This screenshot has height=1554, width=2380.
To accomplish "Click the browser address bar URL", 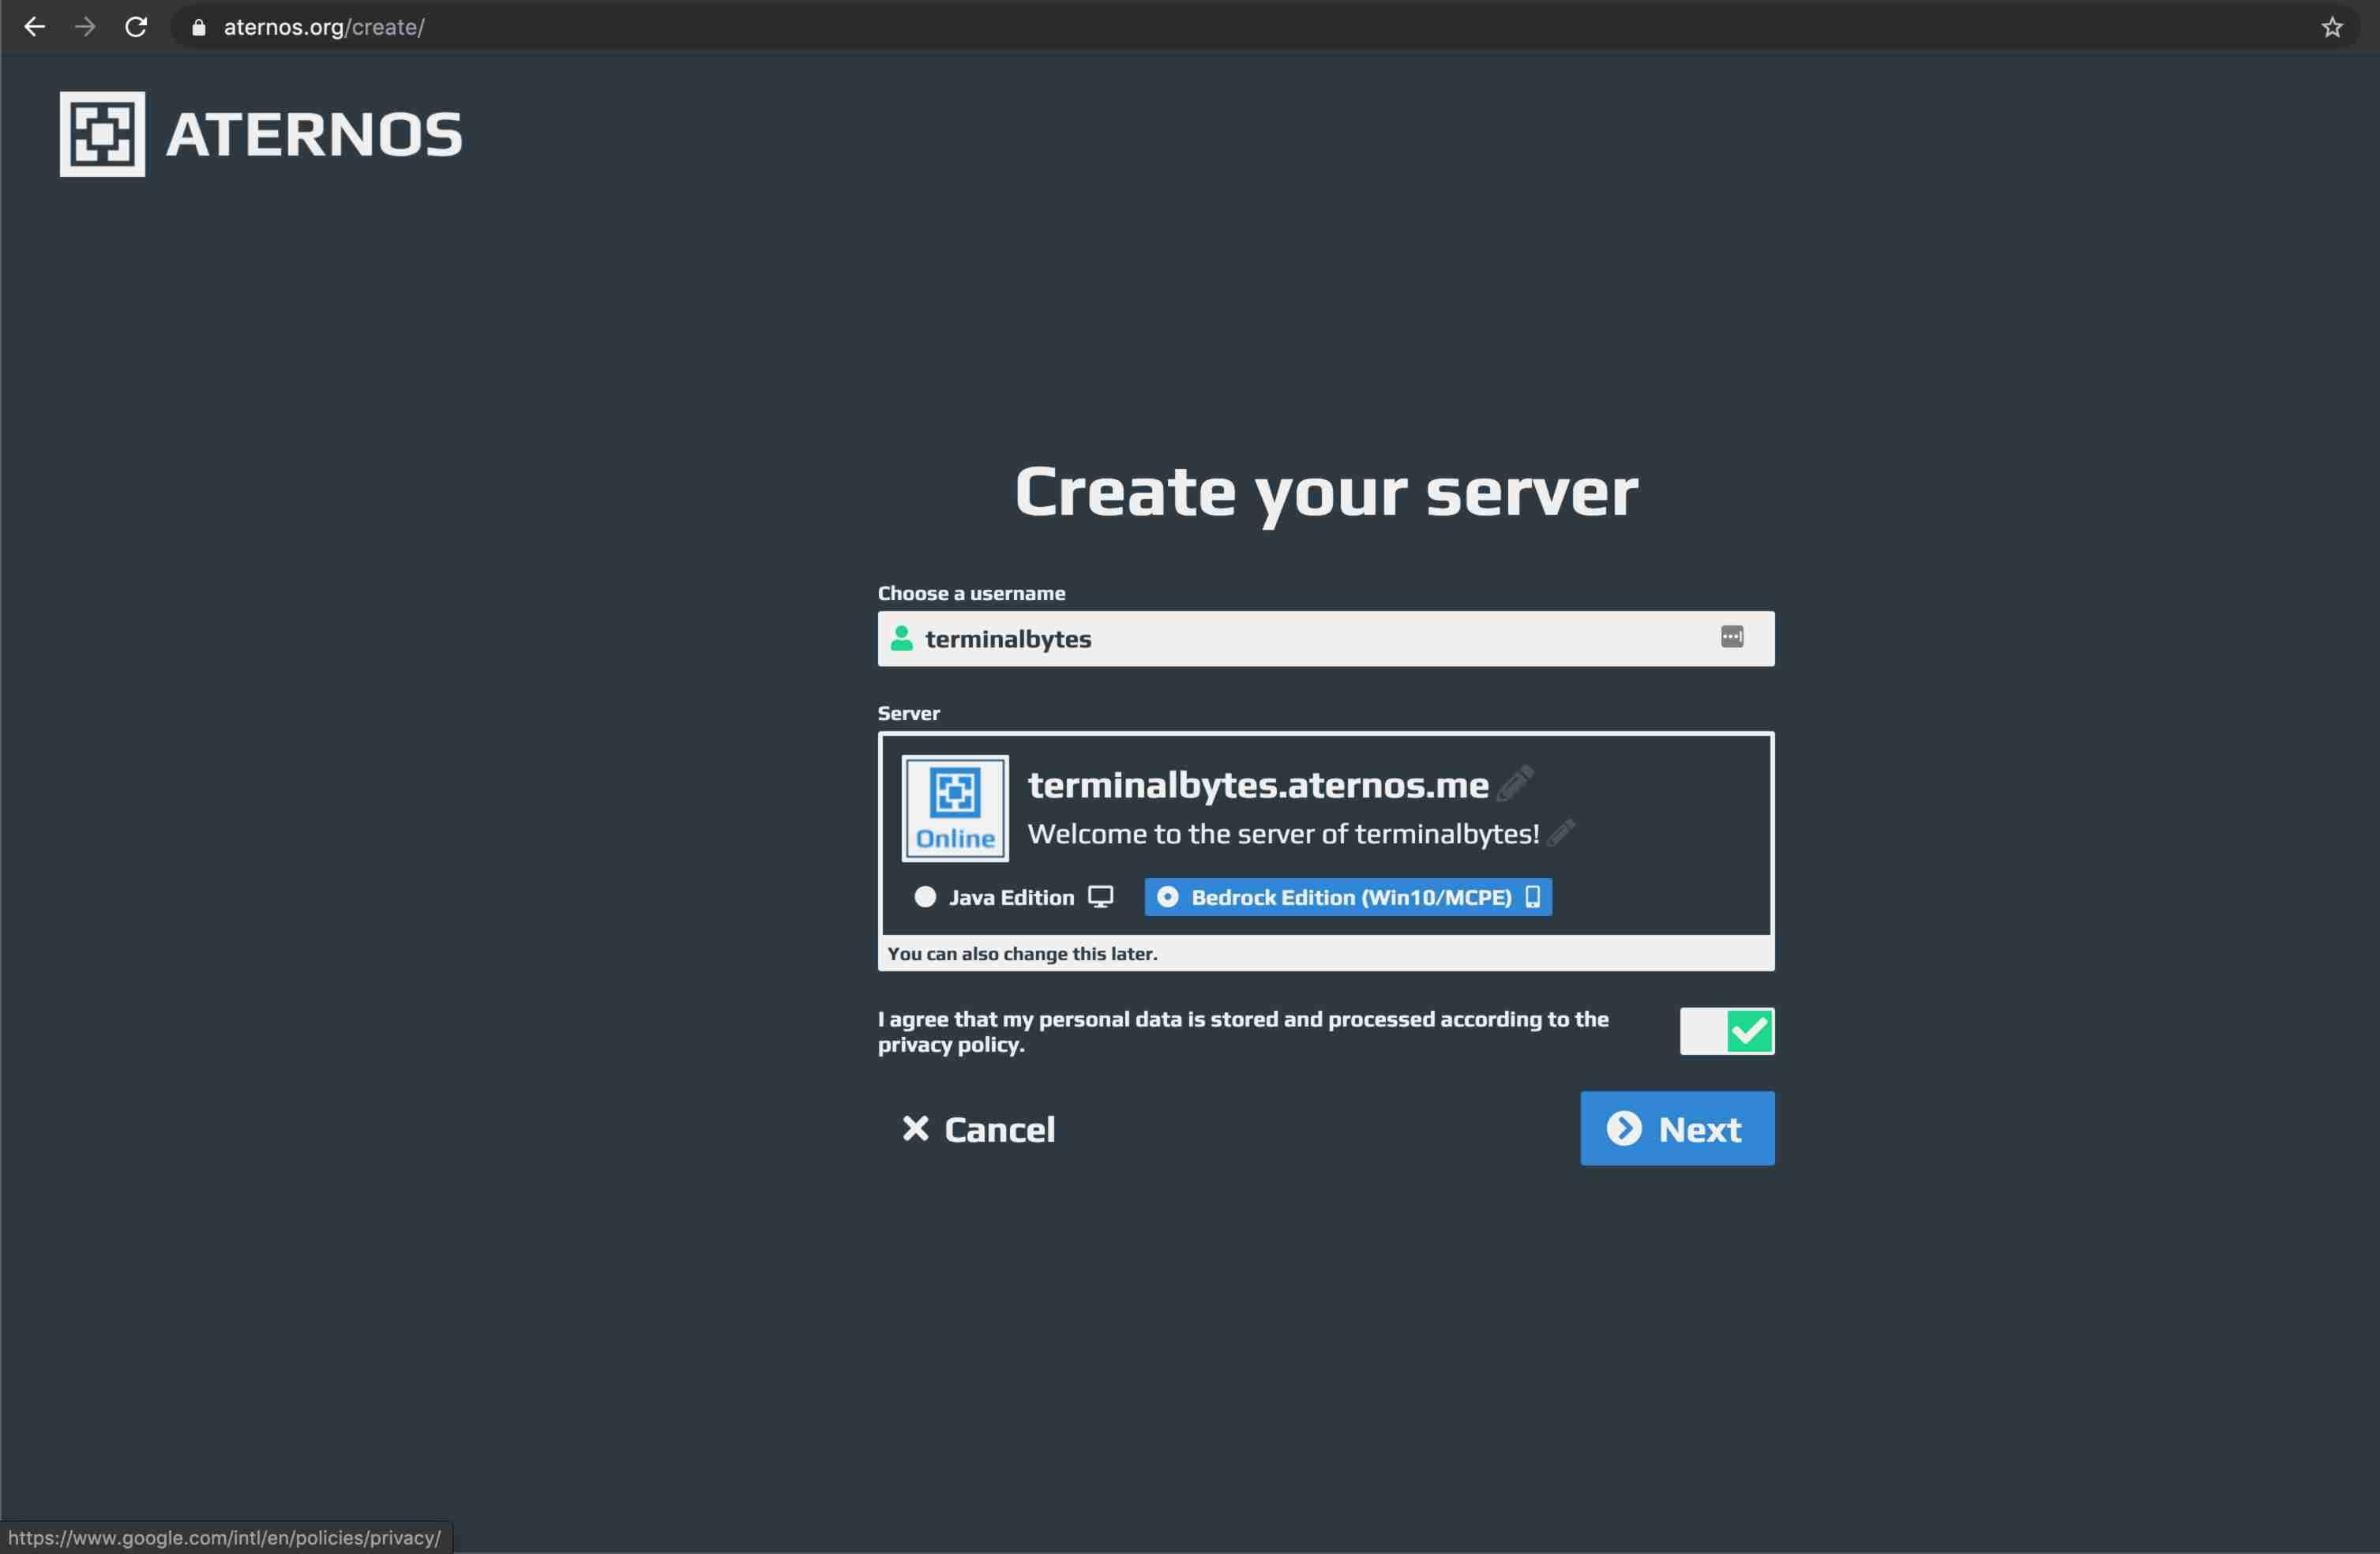I will [x=324, y=27].
